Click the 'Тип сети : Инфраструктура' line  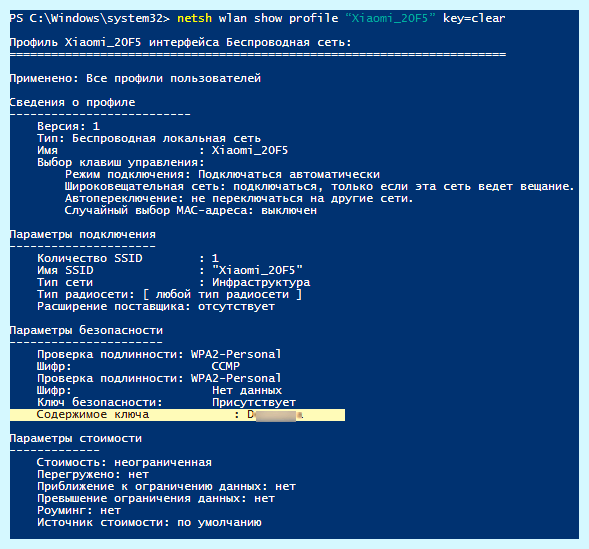pos(174,282)
